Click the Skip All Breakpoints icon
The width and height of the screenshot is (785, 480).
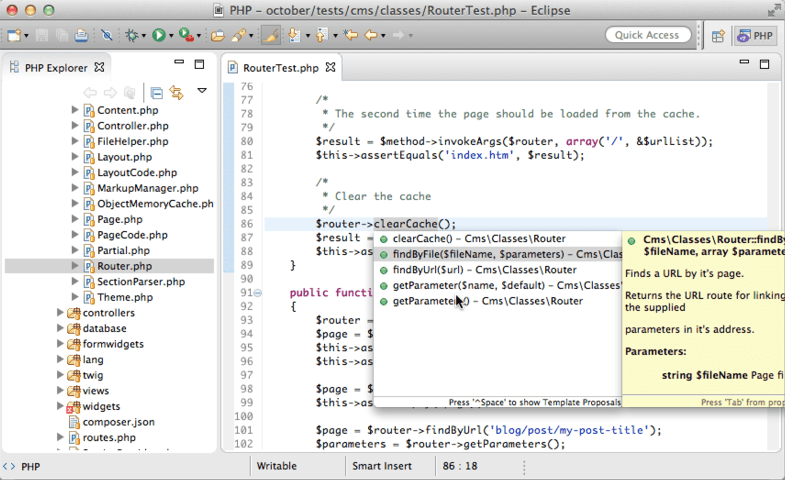[x=107, y=35]
